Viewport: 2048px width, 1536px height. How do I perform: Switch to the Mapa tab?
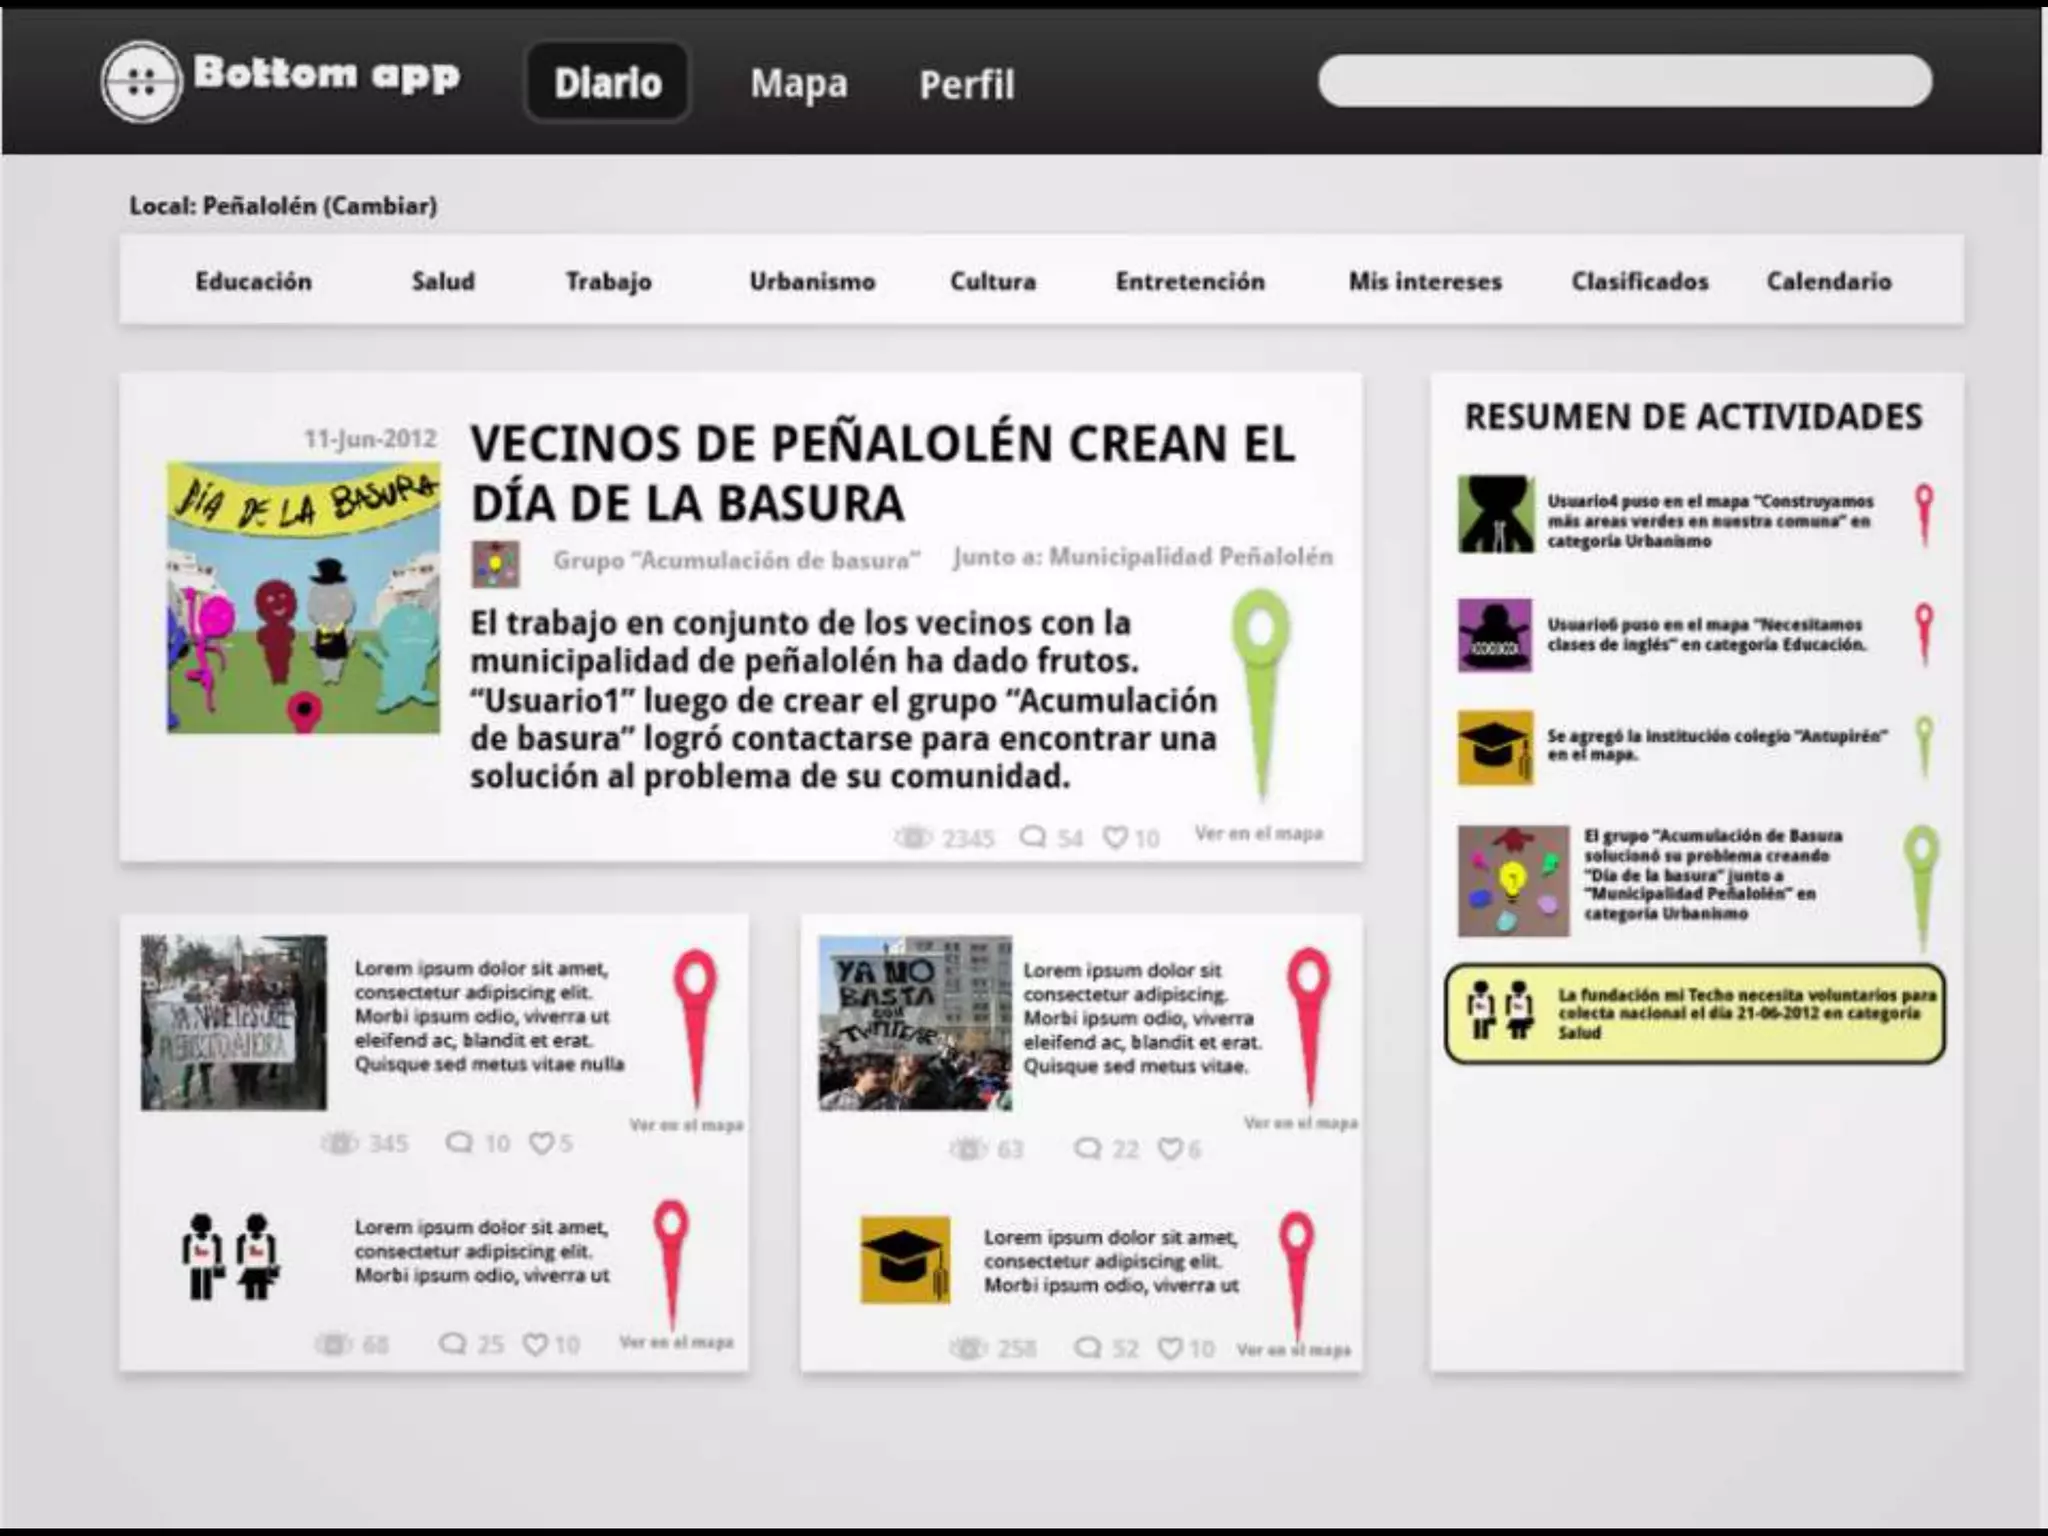(798, 84)
